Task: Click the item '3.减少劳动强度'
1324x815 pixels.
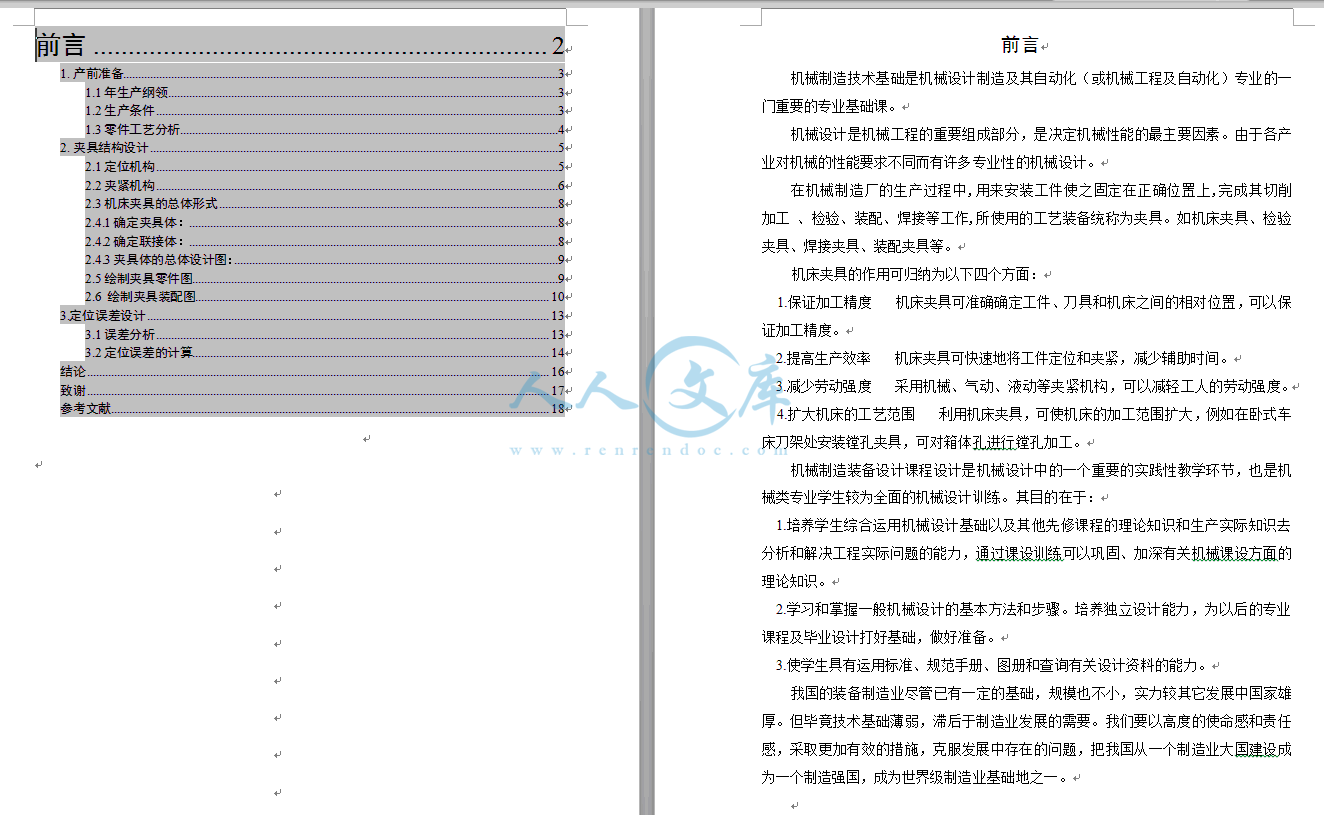Action: pyautogui.click(x=1034, y=386)
